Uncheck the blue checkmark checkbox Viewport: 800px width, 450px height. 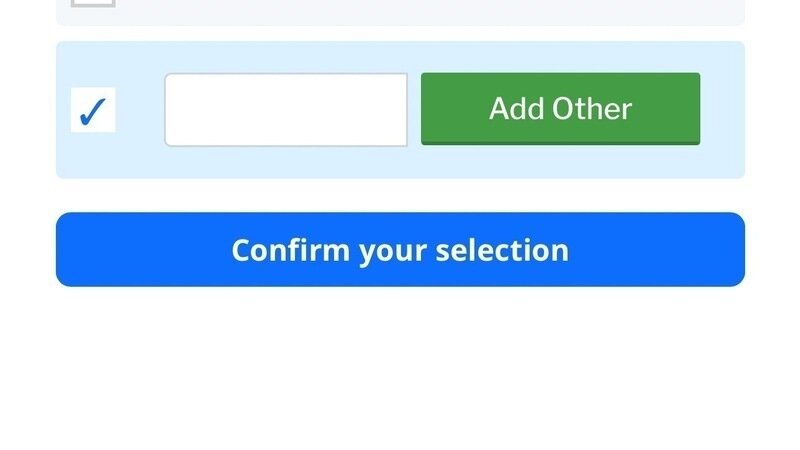point(93,110)
